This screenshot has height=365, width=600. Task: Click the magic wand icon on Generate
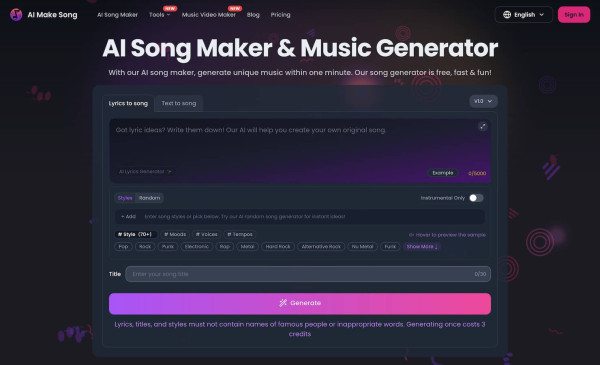283,303
